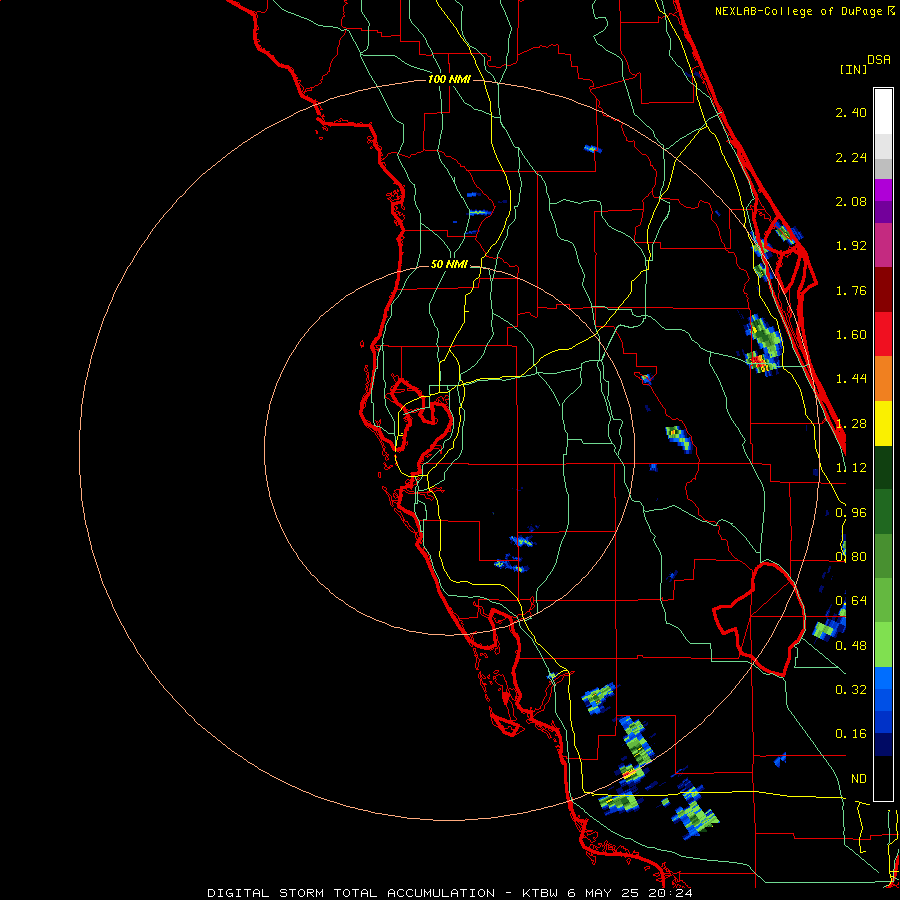900x900 pixels.
Task: Click the 2.08 scale value
Action: click(x=851, y=201)
